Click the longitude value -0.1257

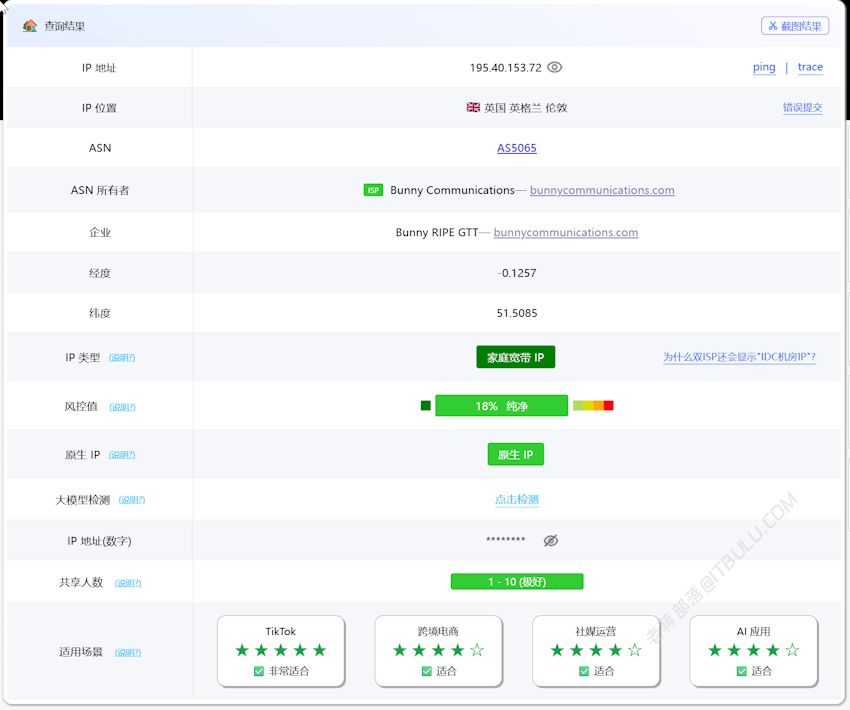pyautogui.click(x=517, y=273)
